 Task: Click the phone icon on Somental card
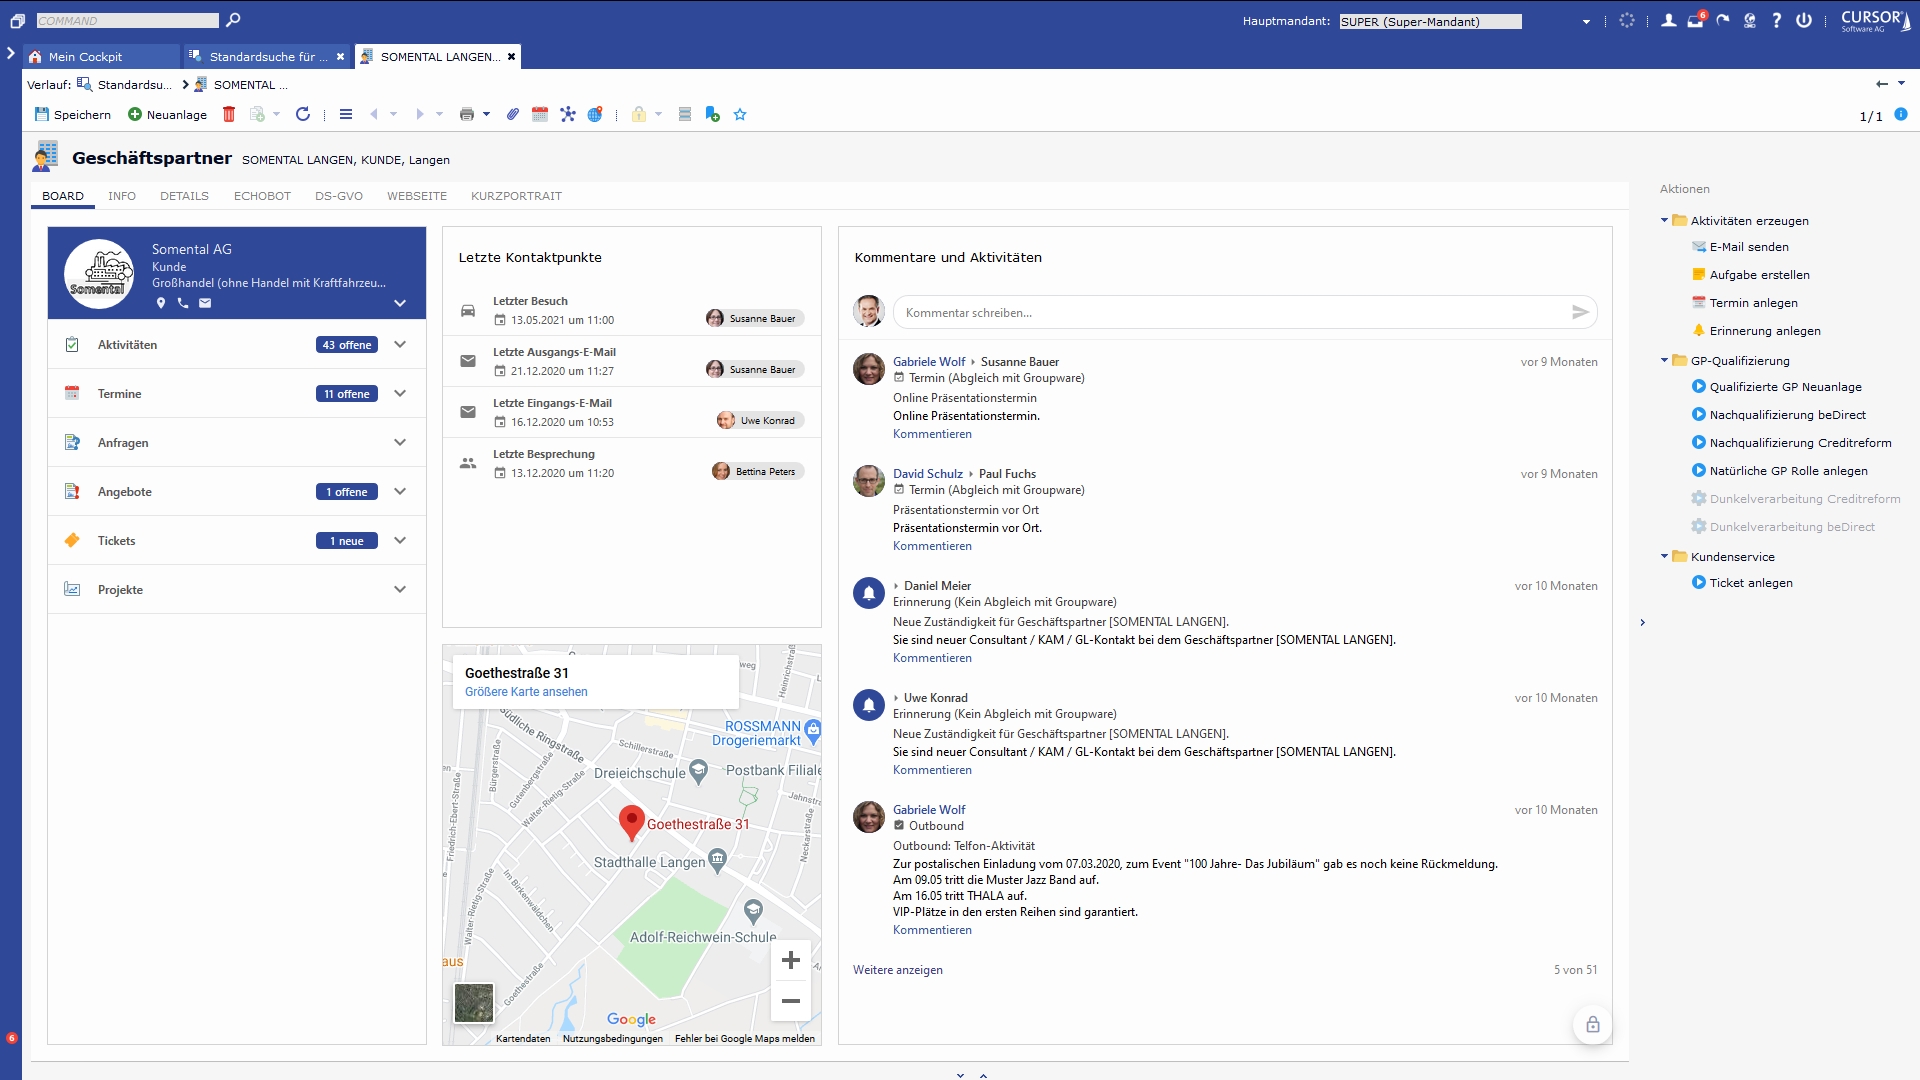183,303
